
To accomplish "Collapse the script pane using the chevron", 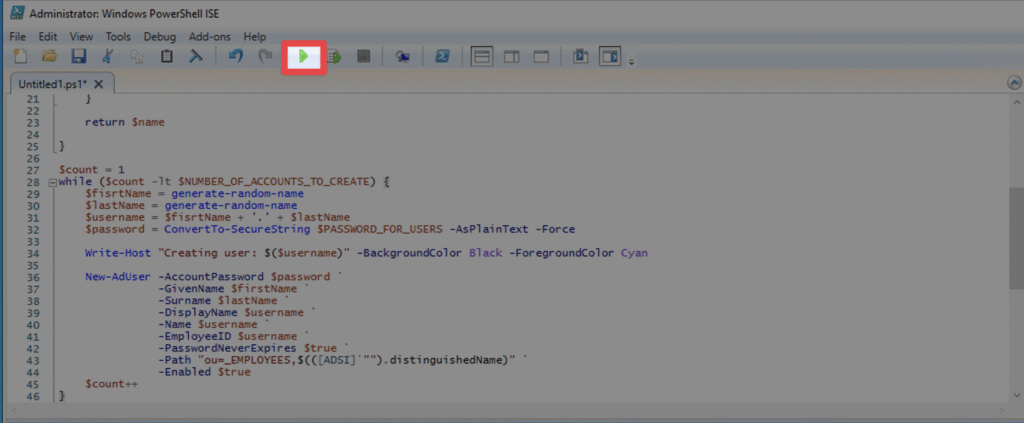I will (1012, 84).
